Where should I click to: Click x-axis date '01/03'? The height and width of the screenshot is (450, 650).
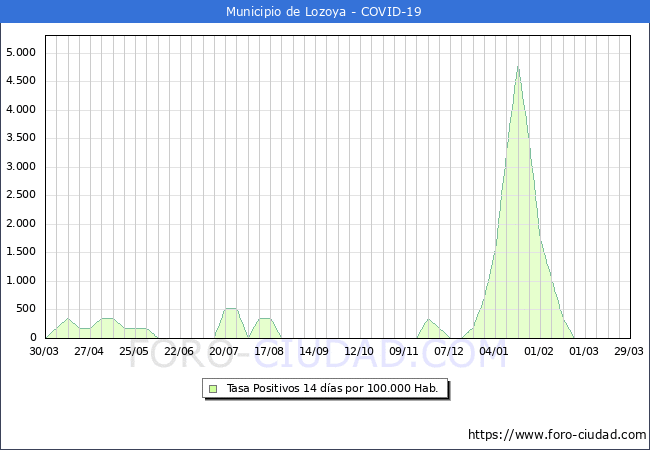click(x=584, y=351)
